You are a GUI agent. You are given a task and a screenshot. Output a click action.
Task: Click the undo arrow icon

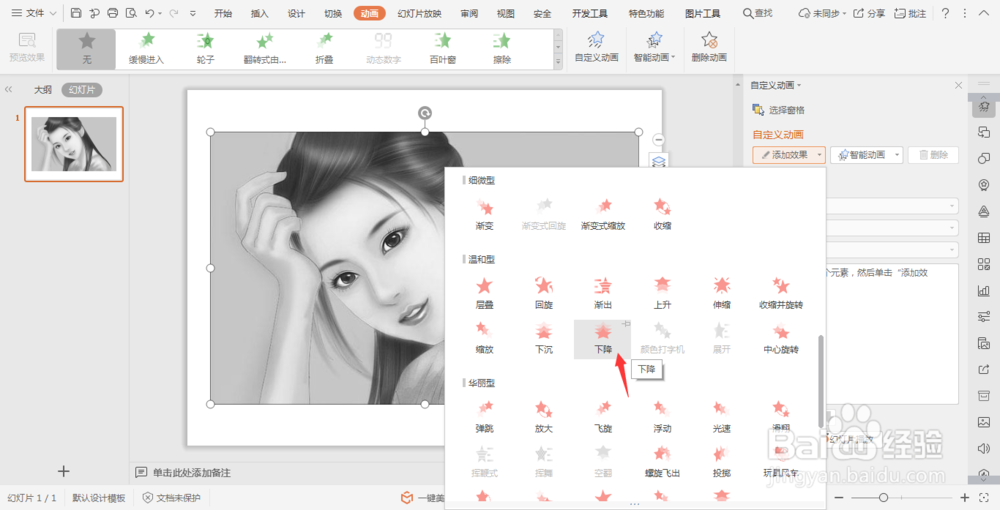[150, 13]
